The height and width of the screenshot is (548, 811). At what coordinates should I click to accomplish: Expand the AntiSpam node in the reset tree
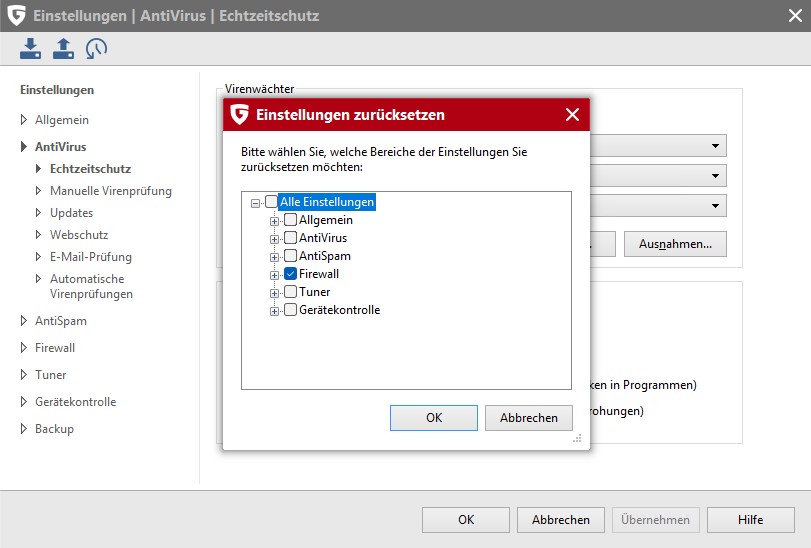coord(274,257)
